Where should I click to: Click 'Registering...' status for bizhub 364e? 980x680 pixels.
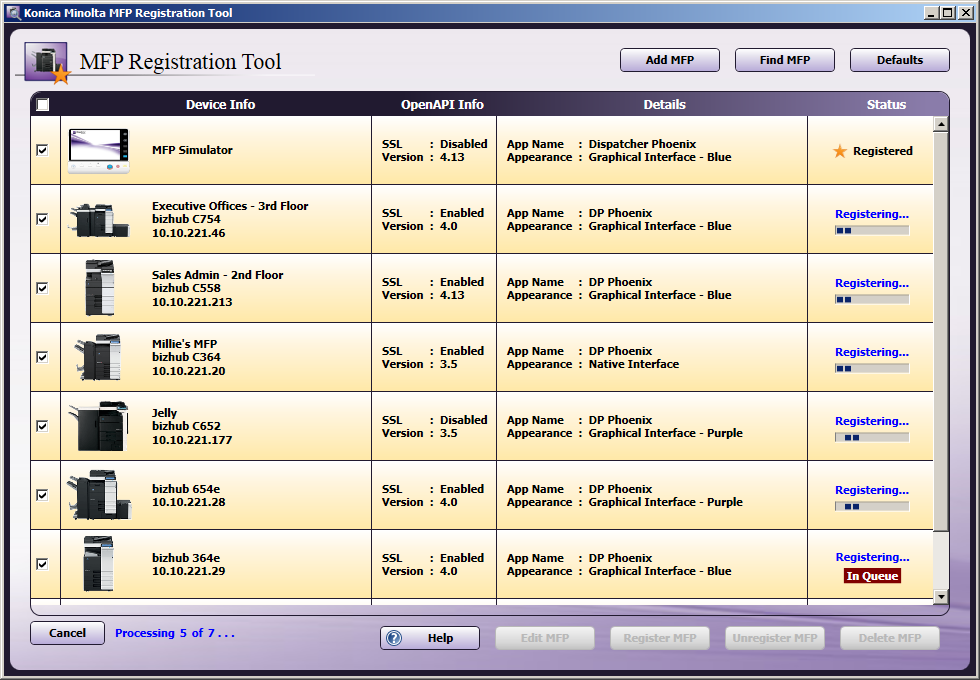(872, 557)
